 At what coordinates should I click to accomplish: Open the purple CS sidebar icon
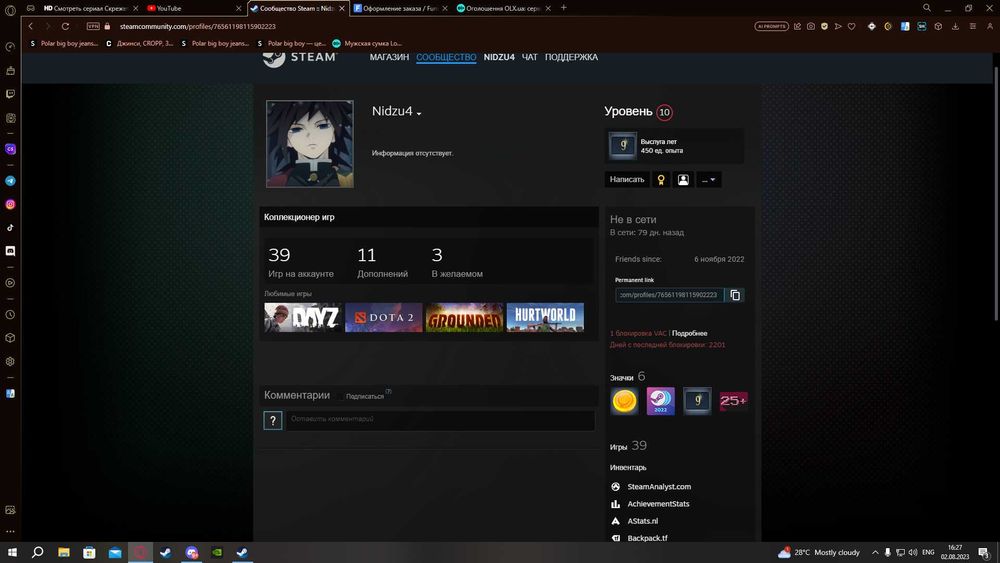10,149
